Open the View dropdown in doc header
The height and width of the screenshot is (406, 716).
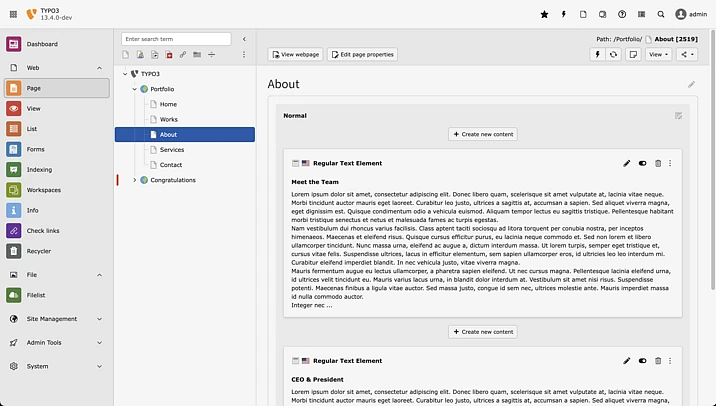point(658,54)
